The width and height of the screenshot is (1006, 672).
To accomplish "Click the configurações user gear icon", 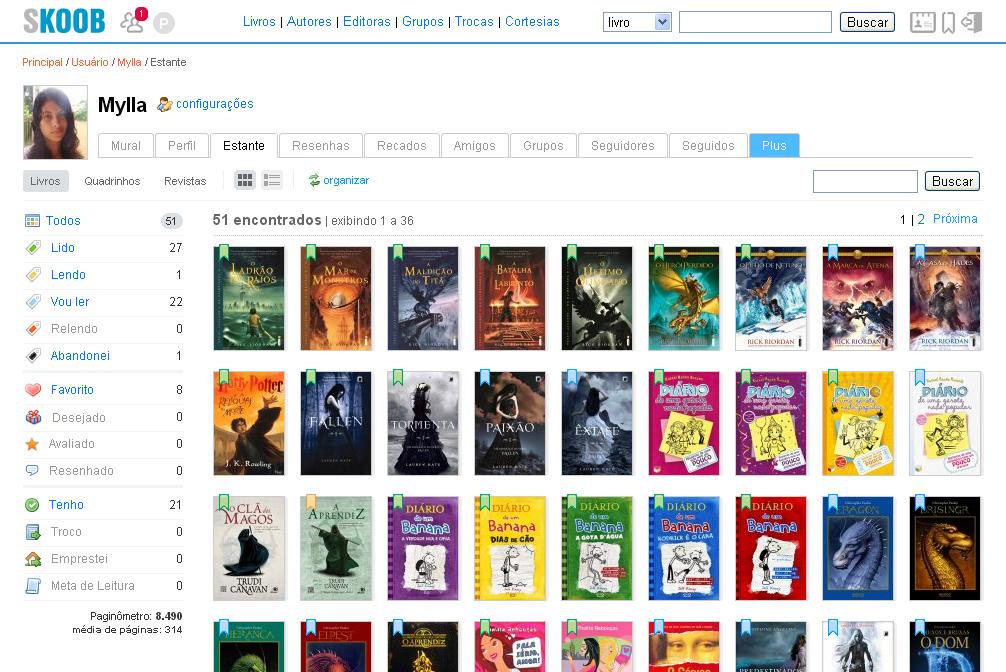I will point(164,104).
